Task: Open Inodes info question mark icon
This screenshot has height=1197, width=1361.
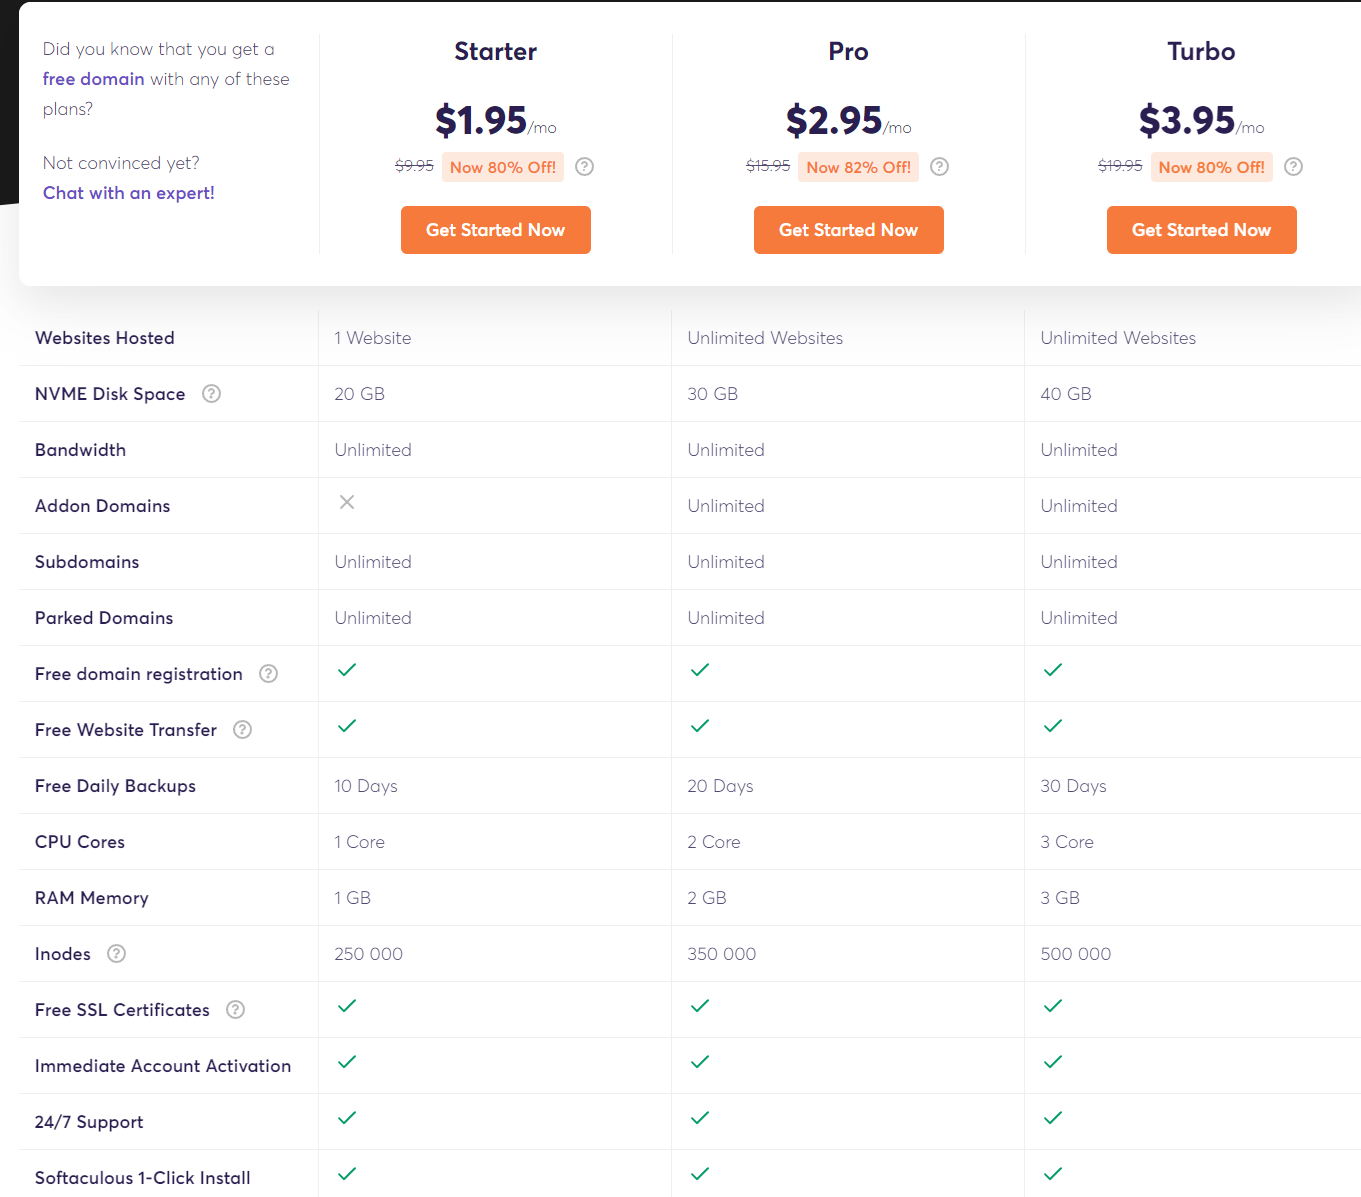Action: 116,954
